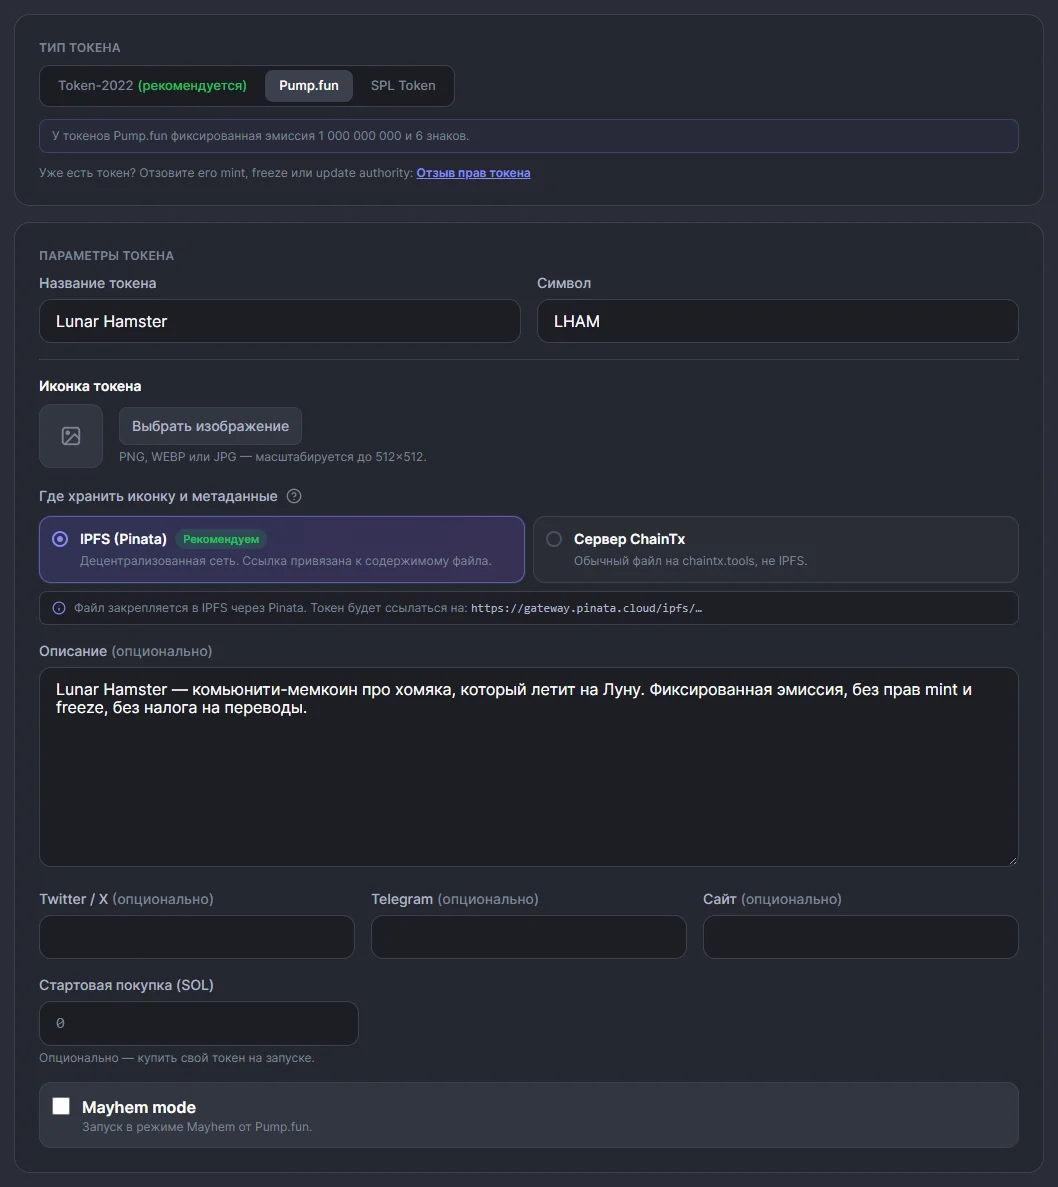Click the Опционально — купить свой токен hint
Viewport: 1058px width, 1187px height.
click(x=176, y=1058)
